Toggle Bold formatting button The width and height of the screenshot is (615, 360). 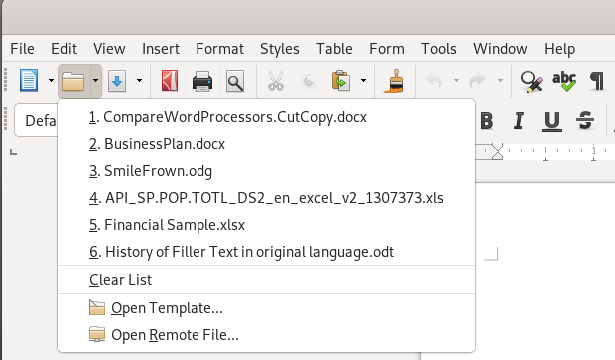click(x=487, y=120)
